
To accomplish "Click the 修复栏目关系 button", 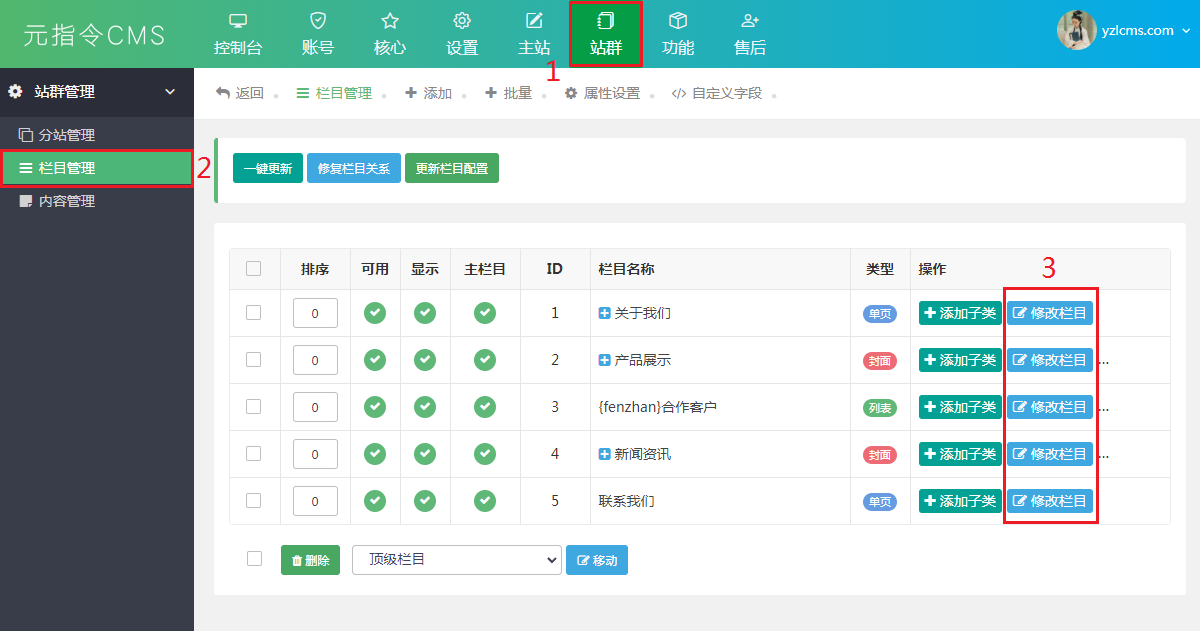I will coord(353,168).
